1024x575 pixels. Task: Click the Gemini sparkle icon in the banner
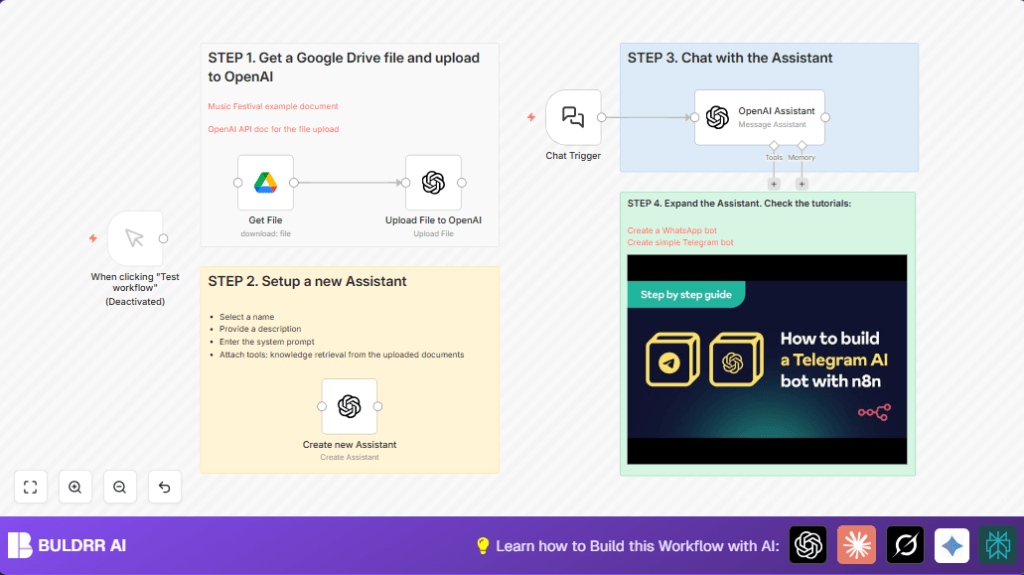click(x=952, y=545)
